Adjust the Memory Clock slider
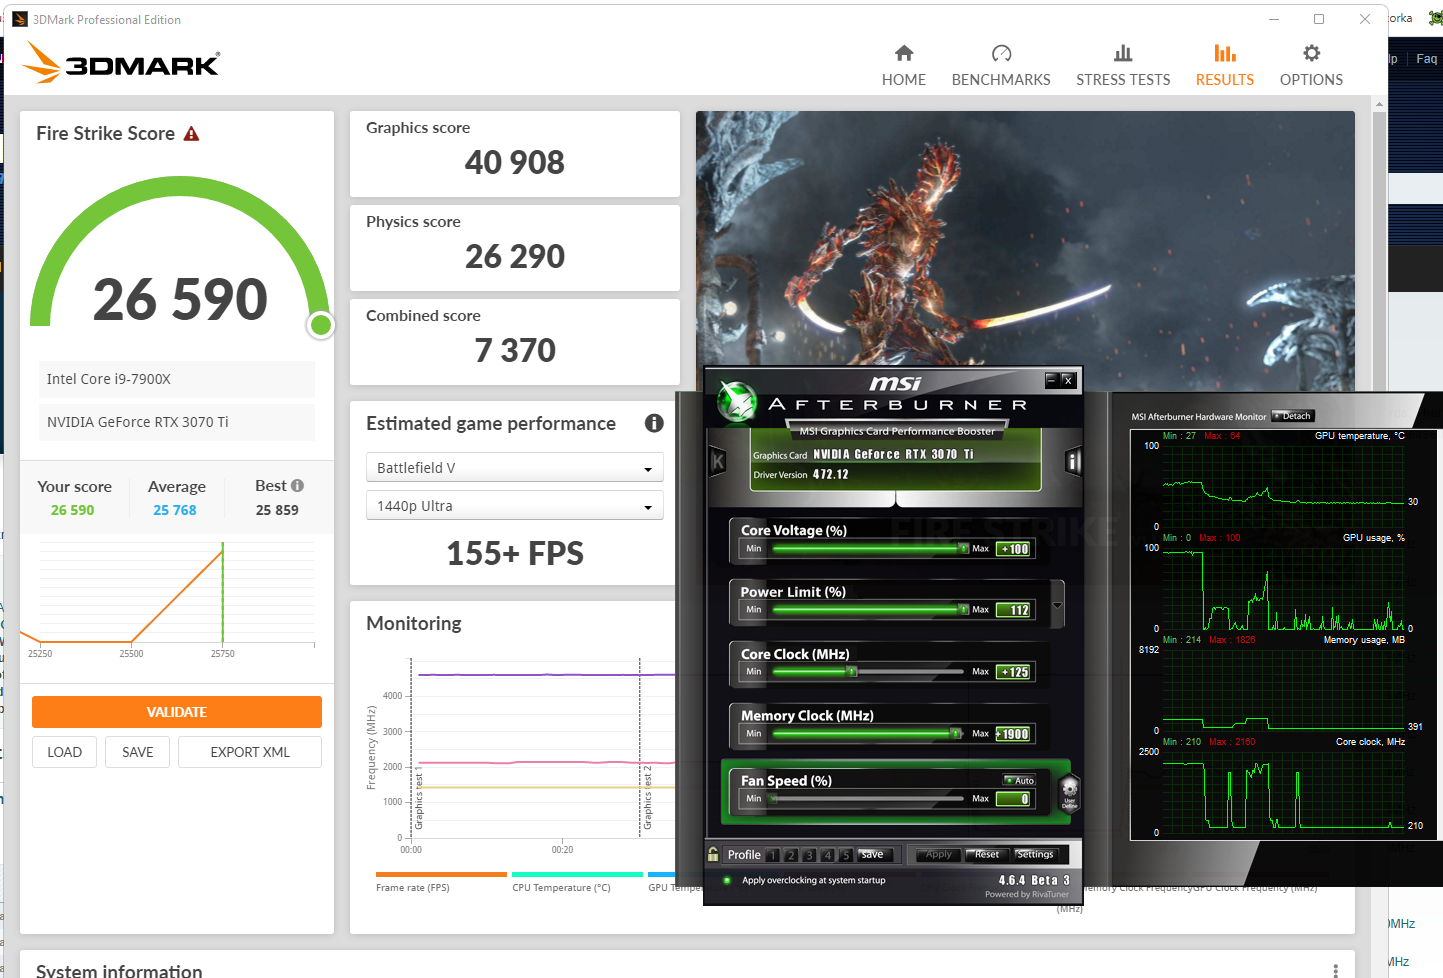The image size is (1443, 978). point(869,734)
